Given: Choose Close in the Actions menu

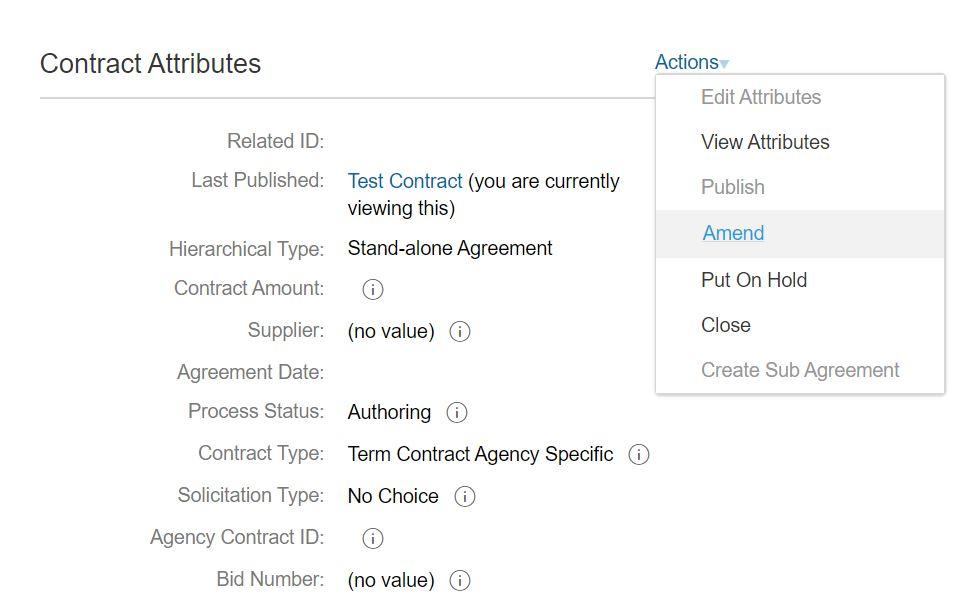Looking at the screenshot, I should tap(726, 325).
